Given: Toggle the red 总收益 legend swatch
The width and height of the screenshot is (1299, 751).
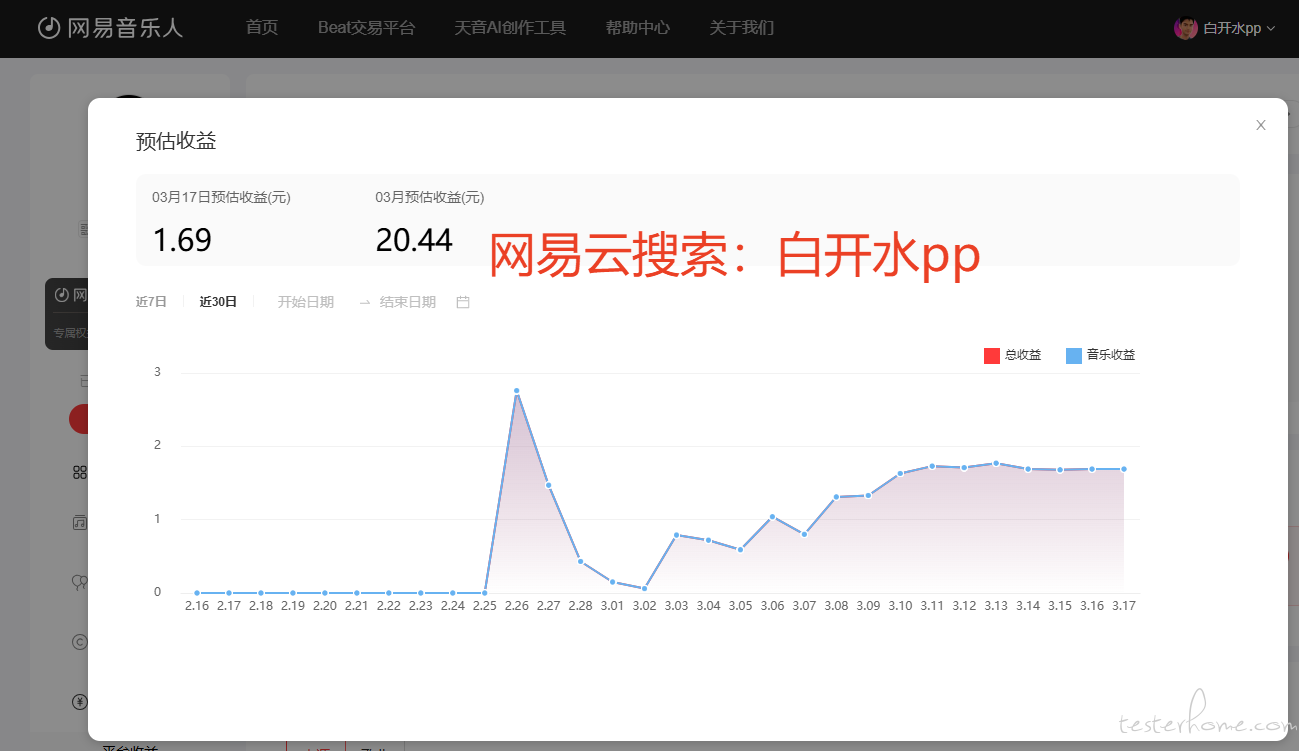Looking at the screenshot, I should coord(992,355).
